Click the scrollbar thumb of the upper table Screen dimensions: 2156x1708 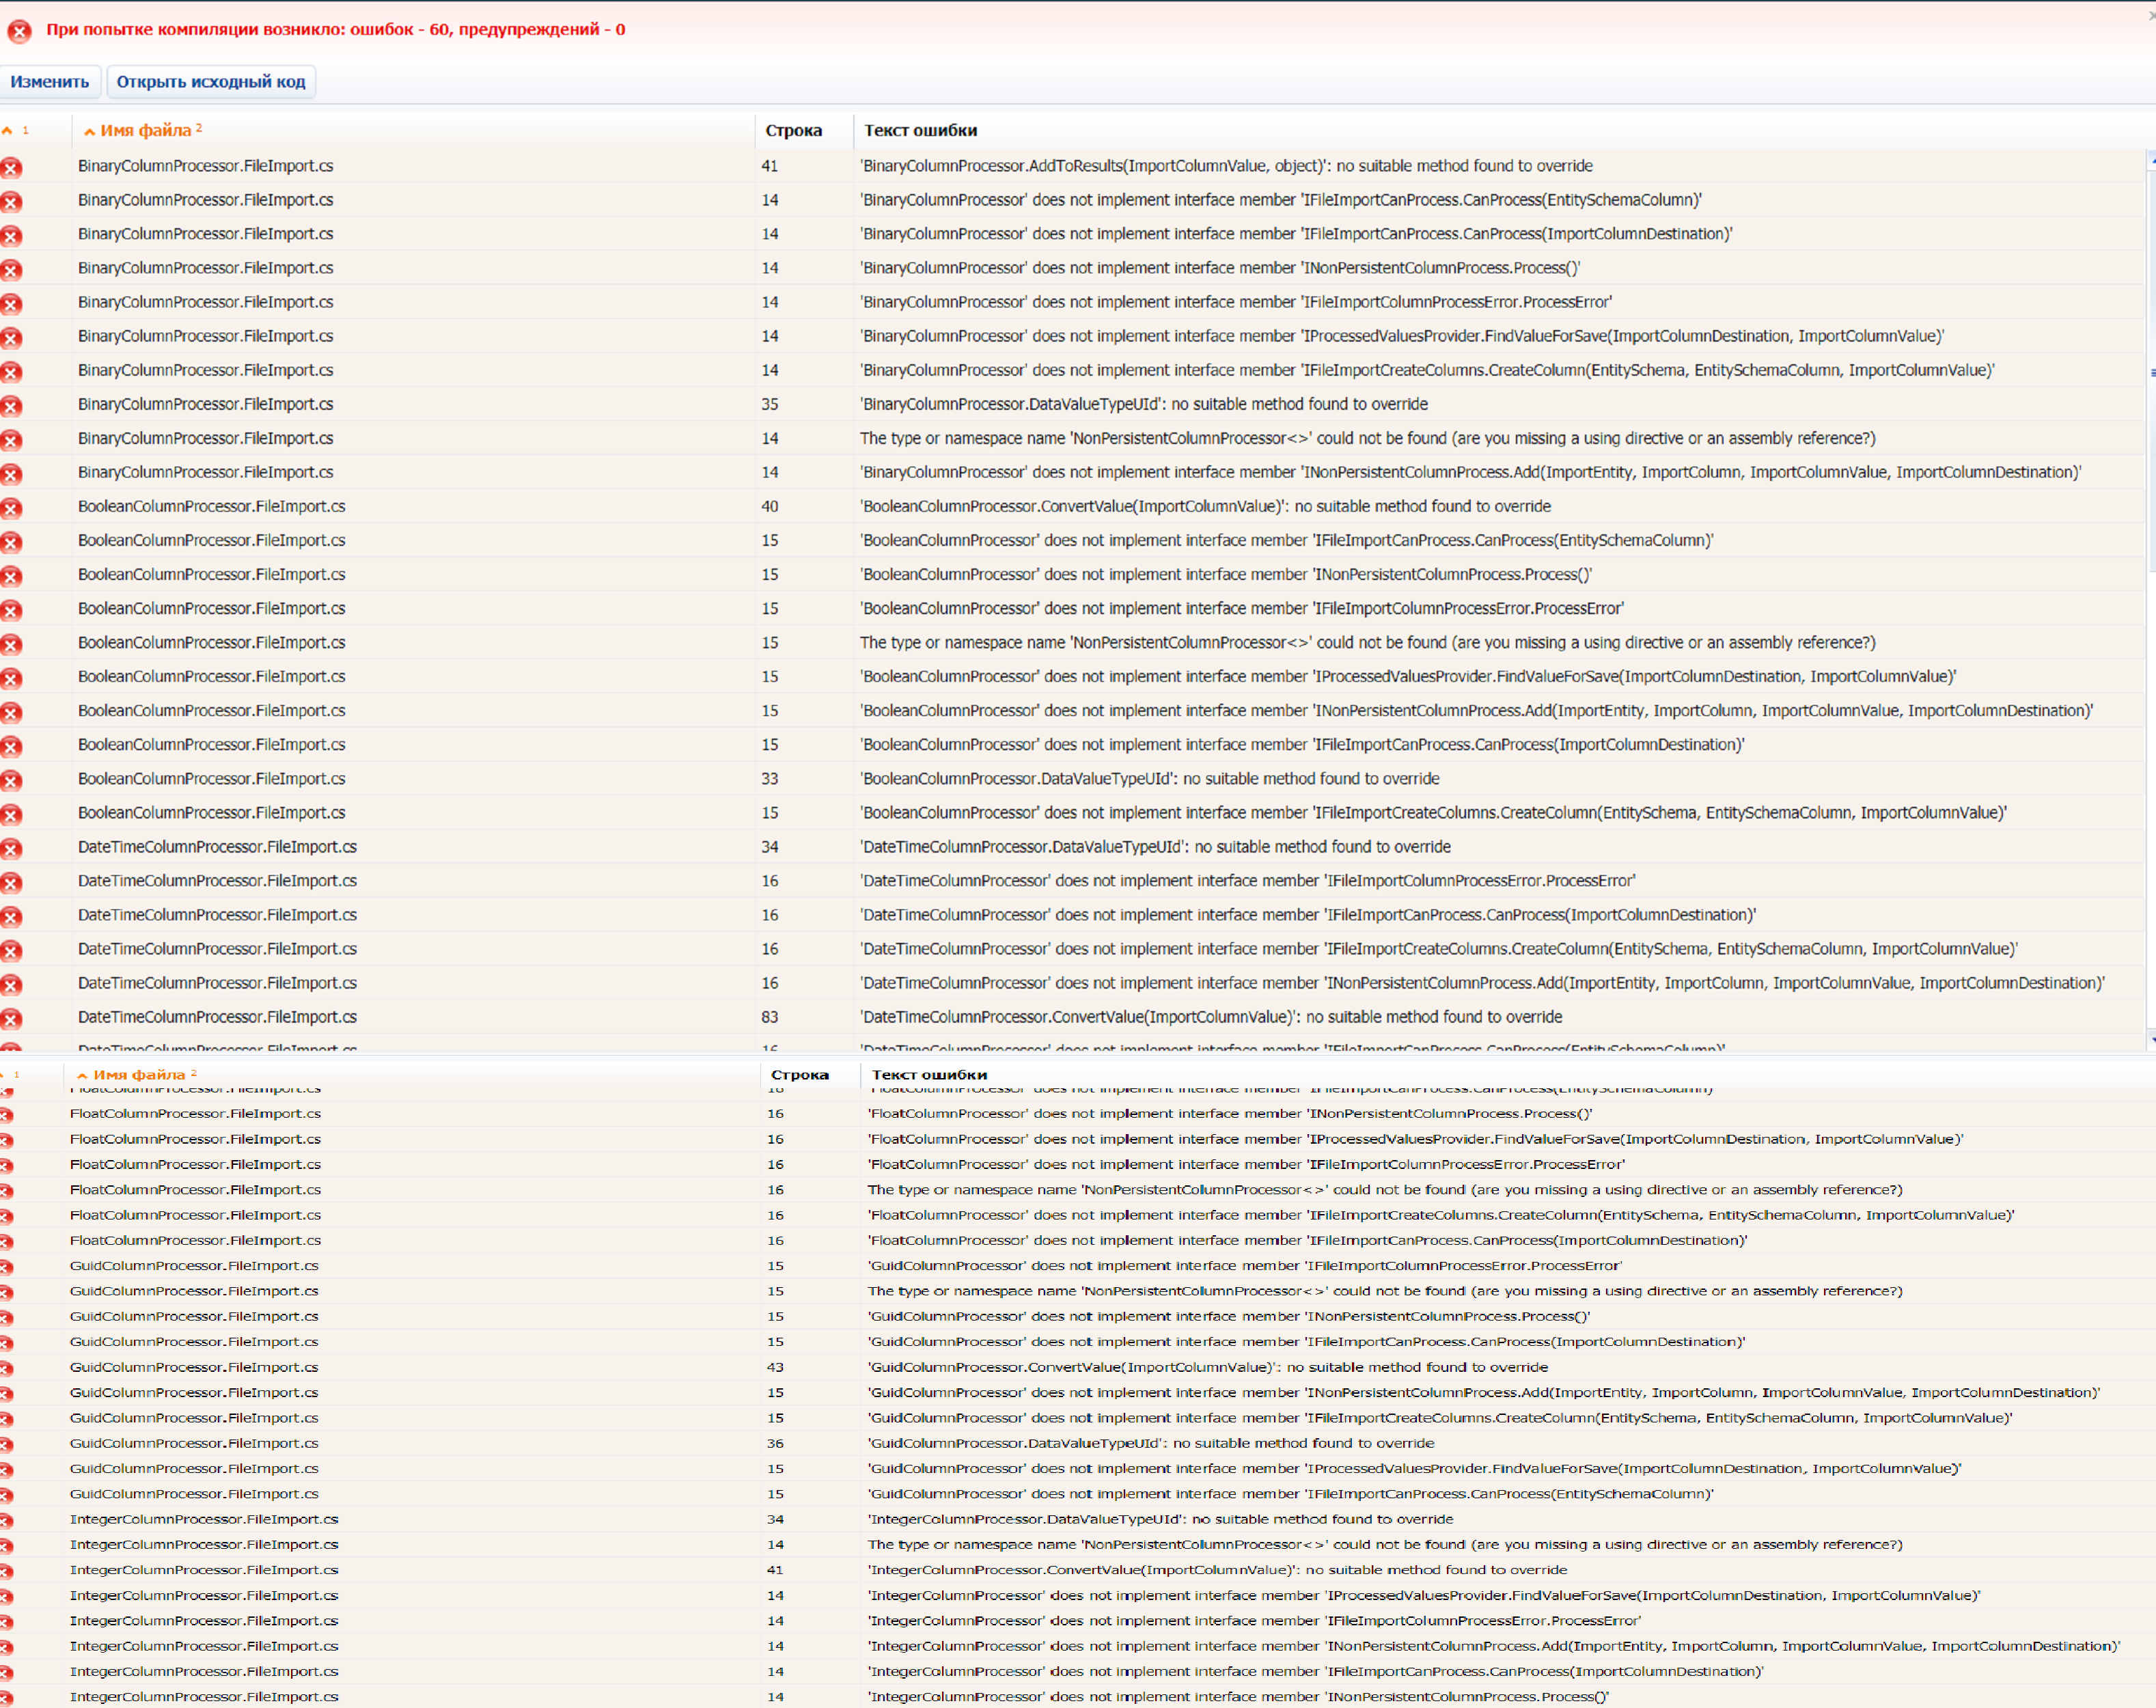click(2151, 373)
